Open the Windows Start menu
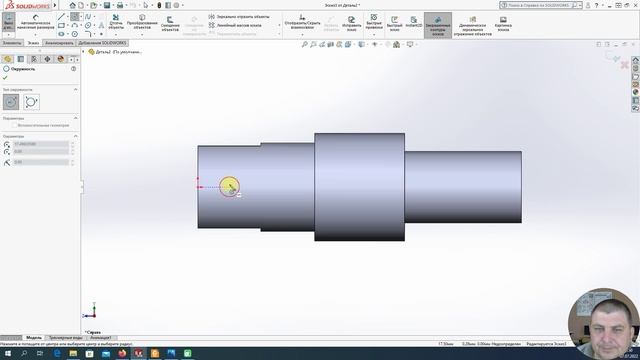The height and width of the screenshot is (360, 640). [7, 353]
